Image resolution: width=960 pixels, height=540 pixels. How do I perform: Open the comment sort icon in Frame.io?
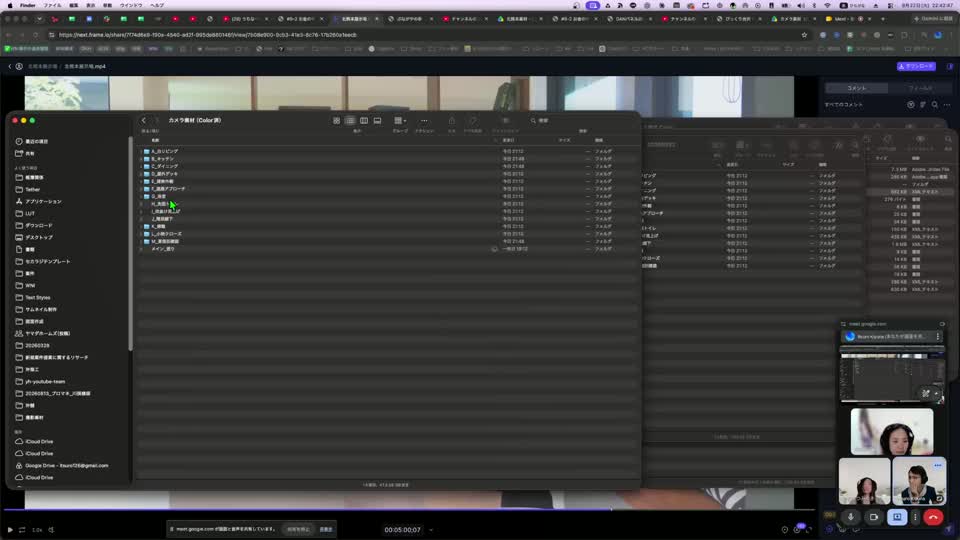point(923,105)
